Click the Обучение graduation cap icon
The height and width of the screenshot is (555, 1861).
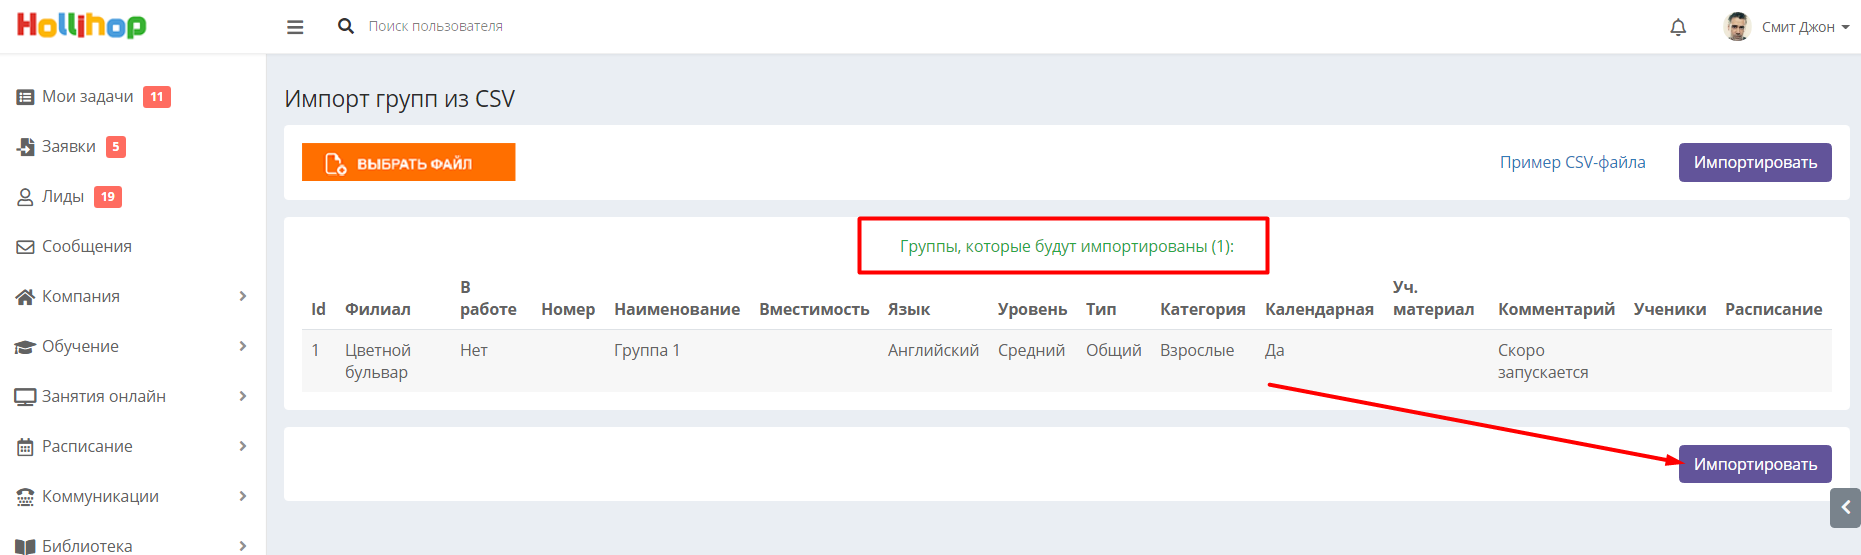(x=26, y=347)
